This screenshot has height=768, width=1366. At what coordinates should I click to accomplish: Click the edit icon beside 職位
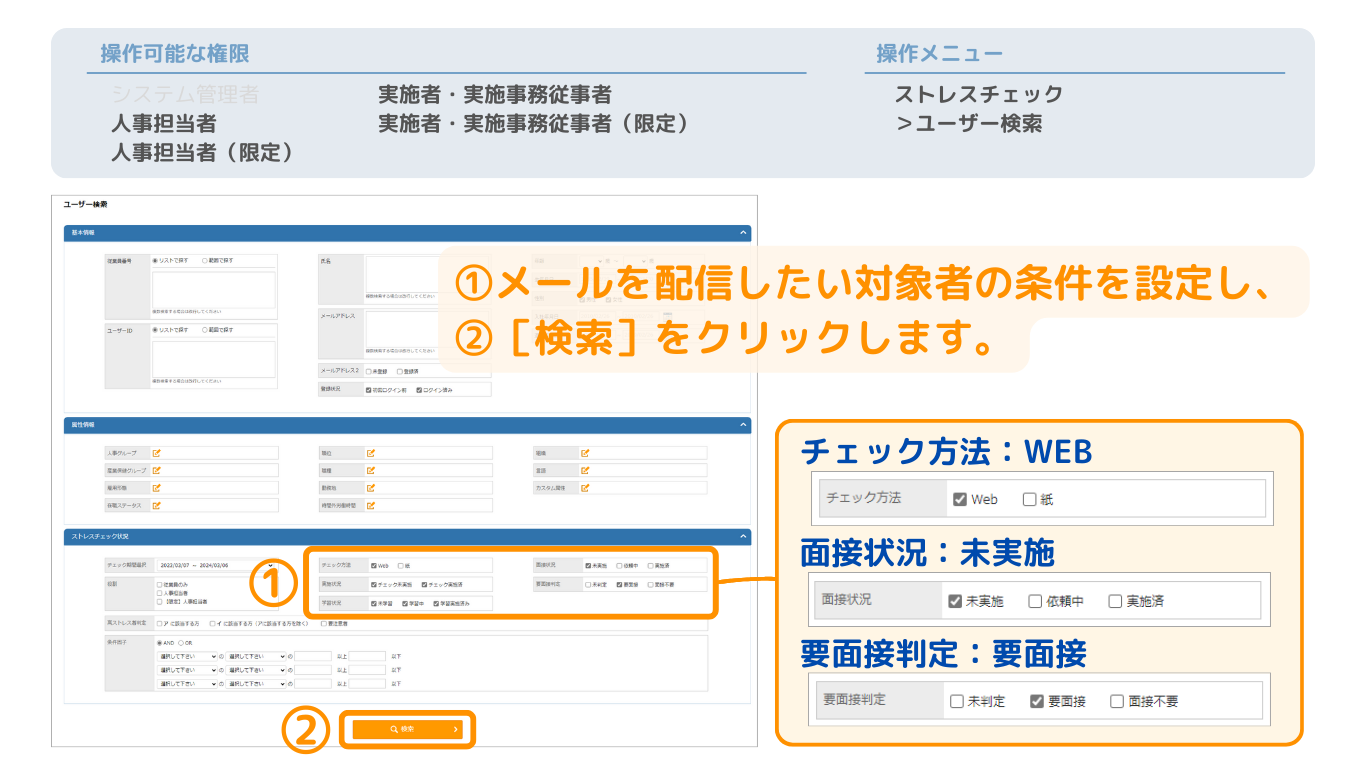(x=371, y=453)
